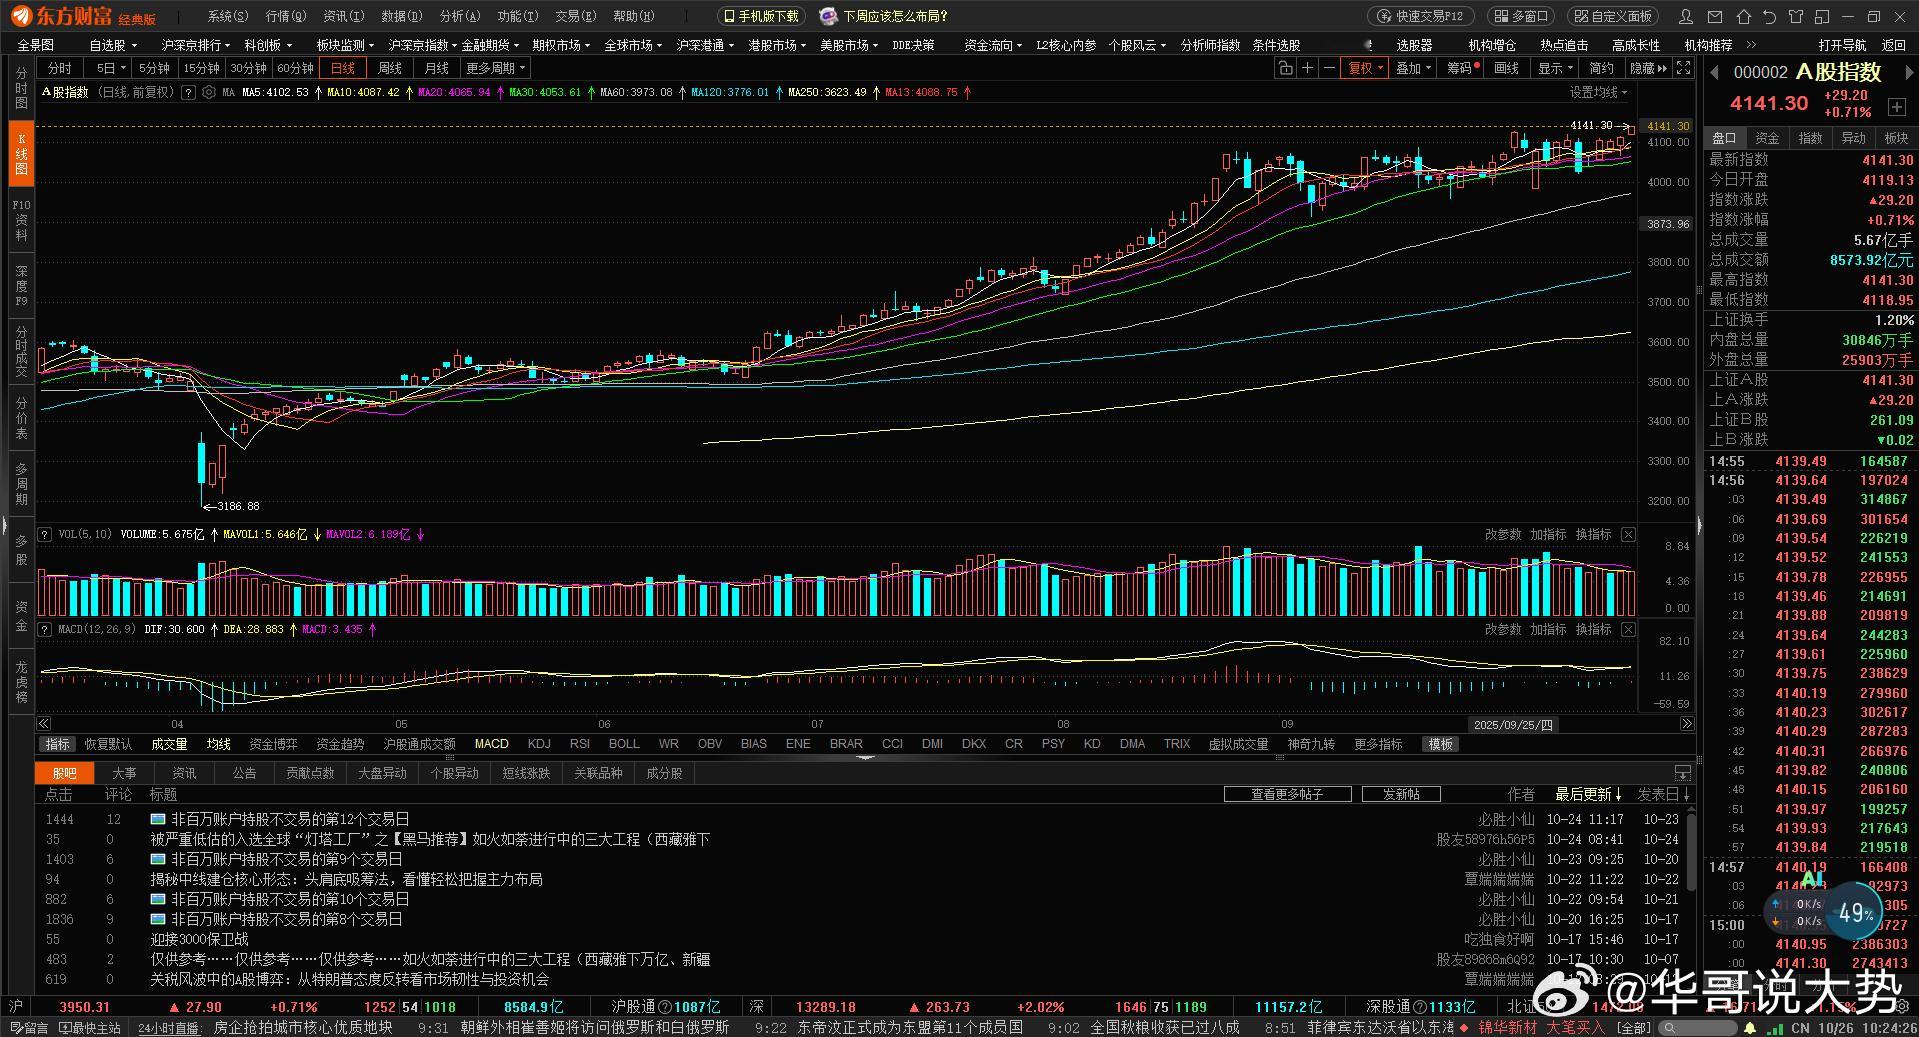Expand chart to fullscreen icon
This screenshot has height=1037, width=1919.
[x=1683, y=68]
